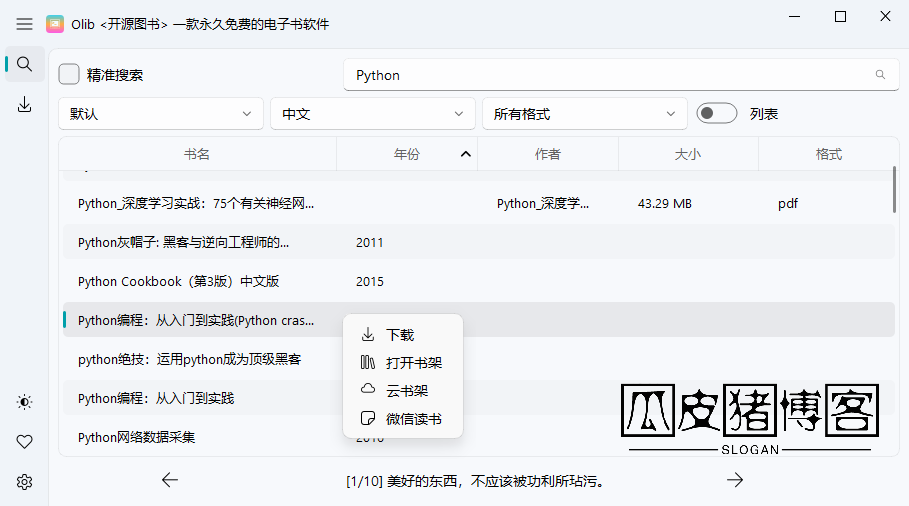Screen dimensions: 909x506
Task: Open the 所有格式 format dropdown
Action: tap(585, 114)
